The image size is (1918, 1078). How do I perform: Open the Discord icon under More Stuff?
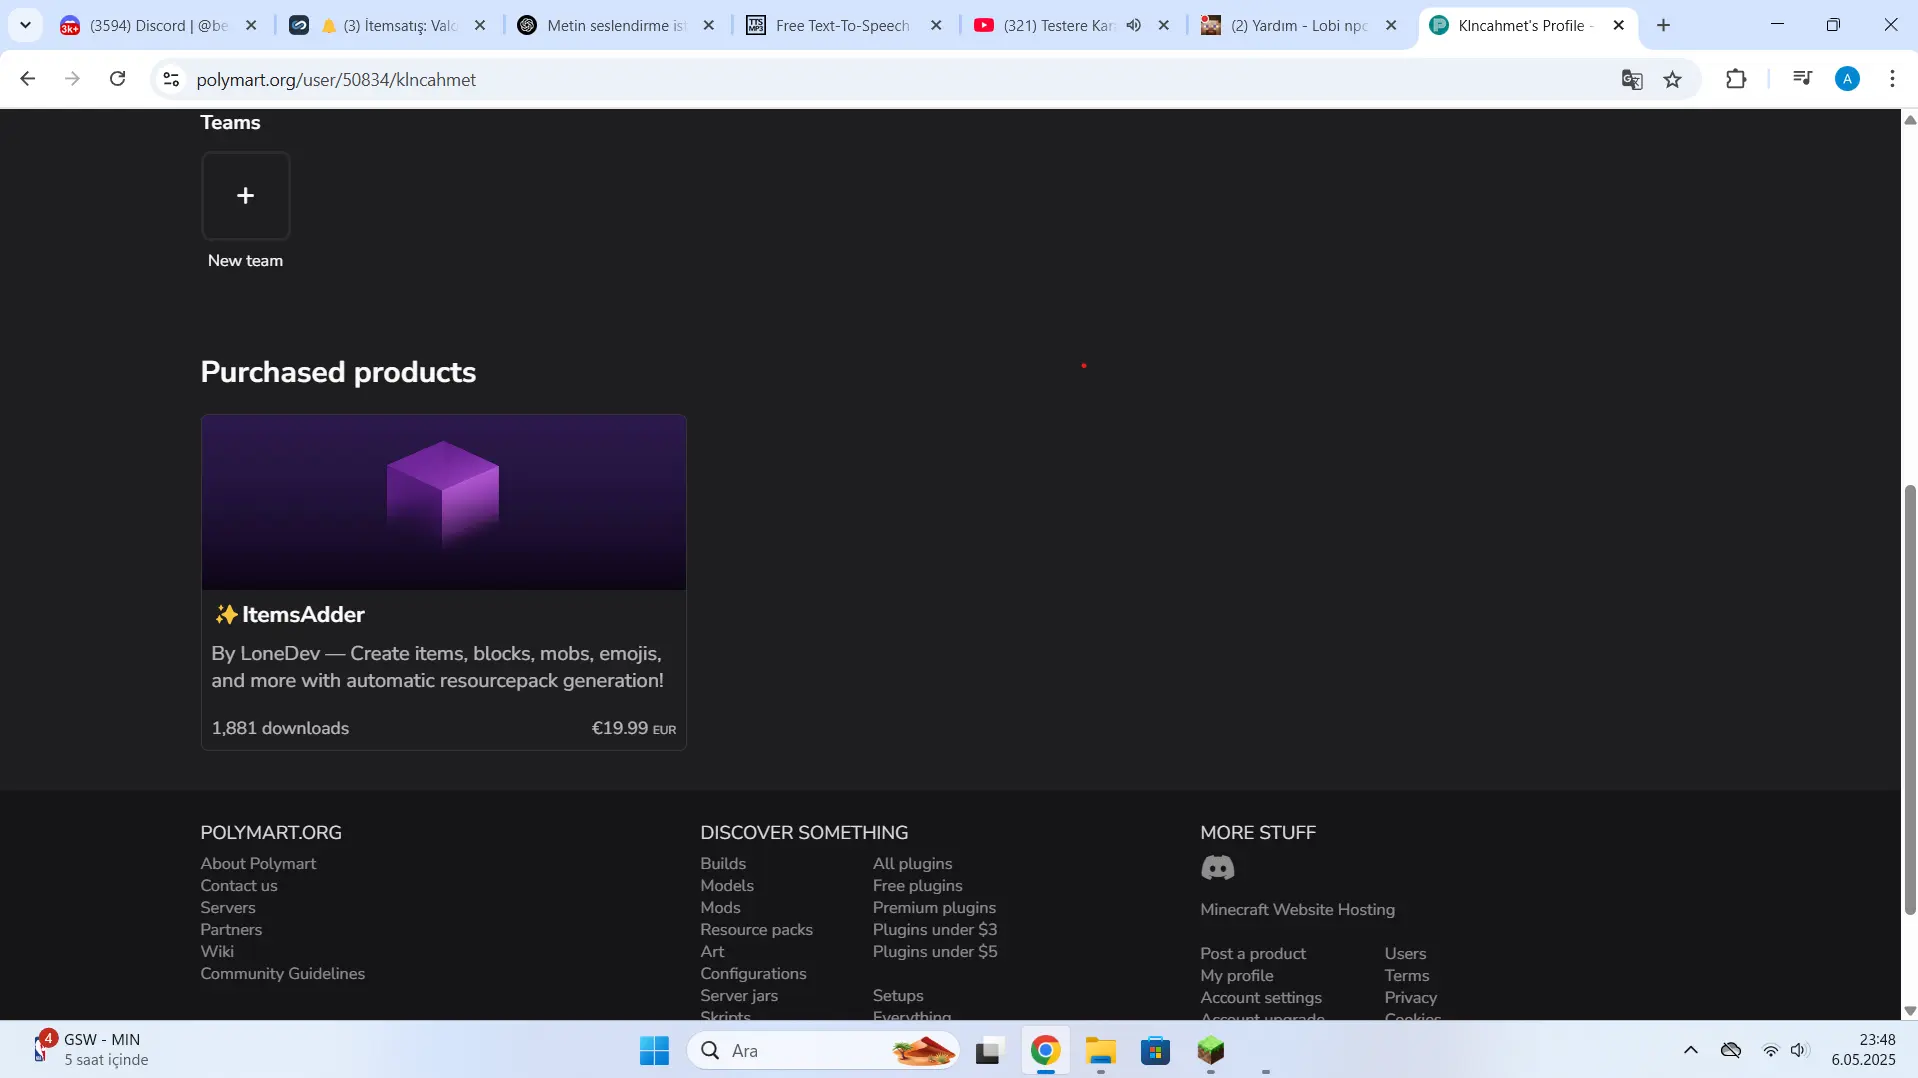(1217, 868)
